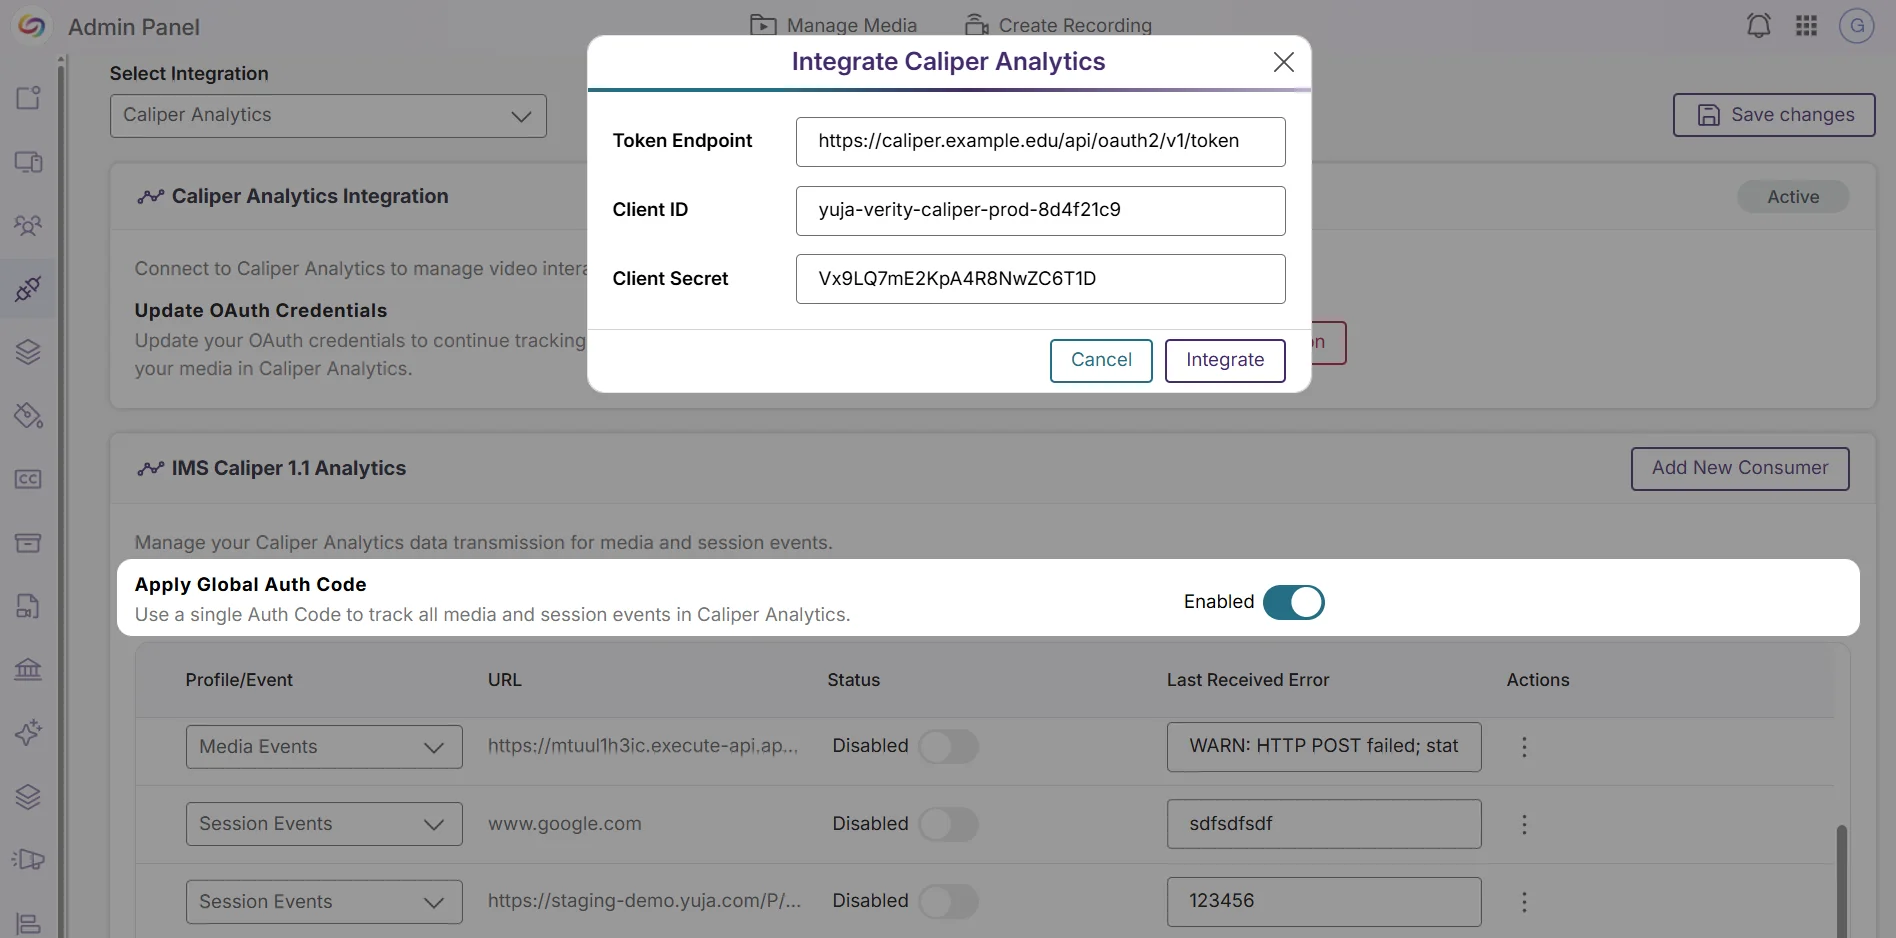Click the Integrate button in dialog
The image size is (1896, 938).
(x=1224, y=360)
